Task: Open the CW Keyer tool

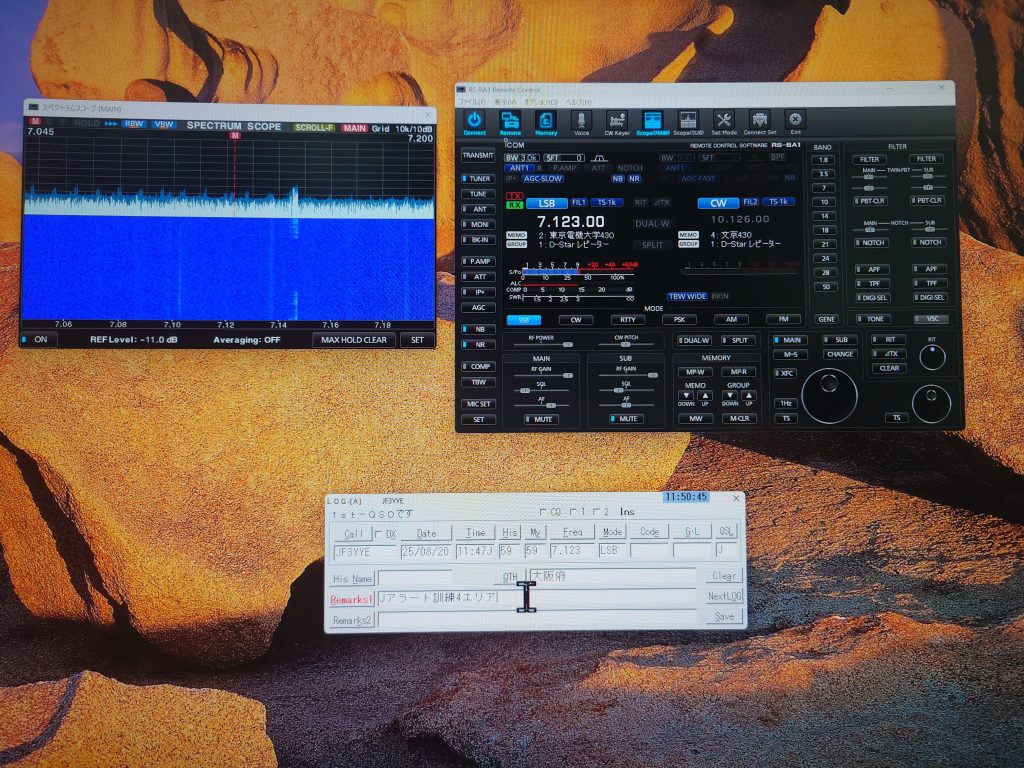Action: (617, 120)
